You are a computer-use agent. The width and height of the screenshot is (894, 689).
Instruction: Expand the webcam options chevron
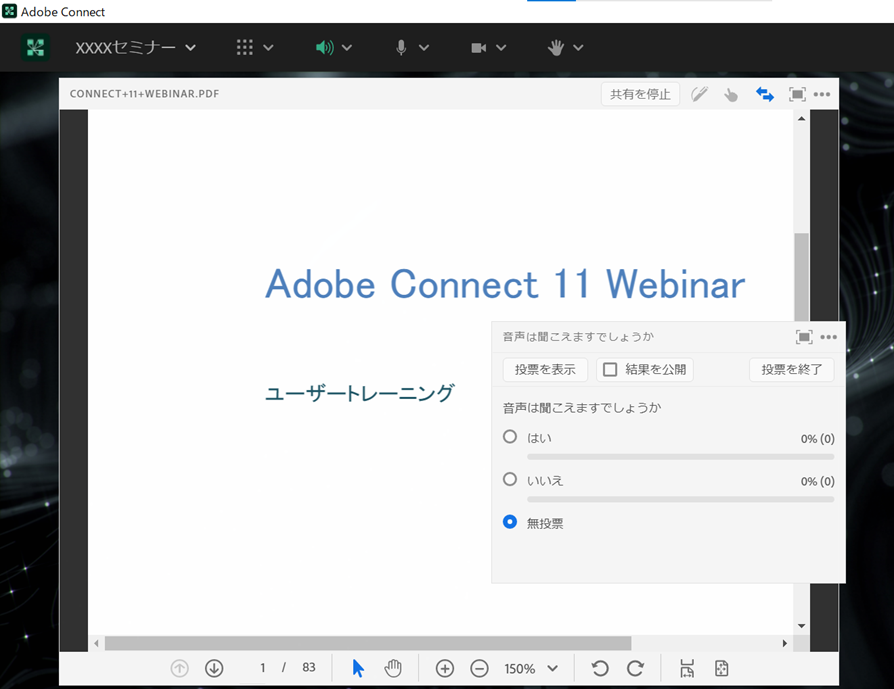[501, 48]
